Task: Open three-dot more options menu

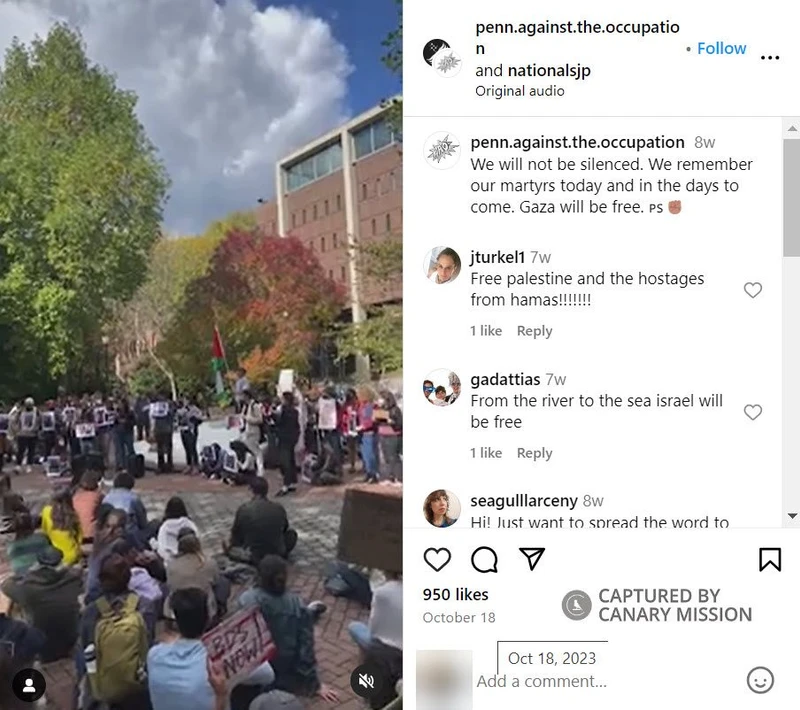Action: pos(769,58)
